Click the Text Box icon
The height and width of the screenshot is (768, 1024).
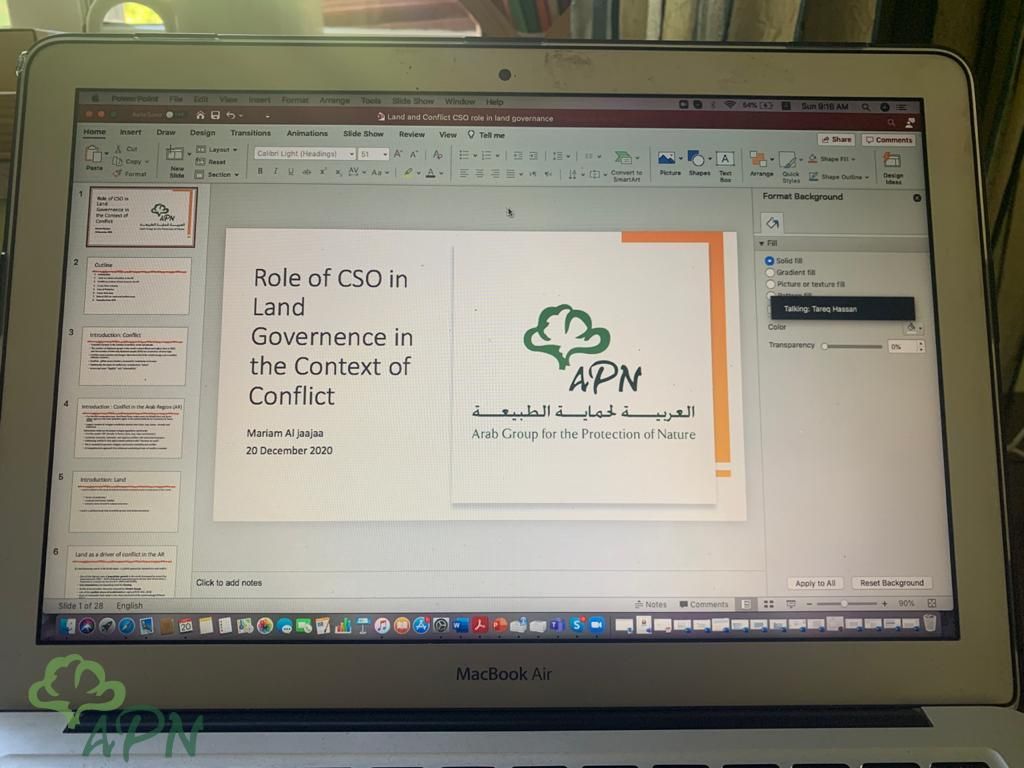point(724,159)
